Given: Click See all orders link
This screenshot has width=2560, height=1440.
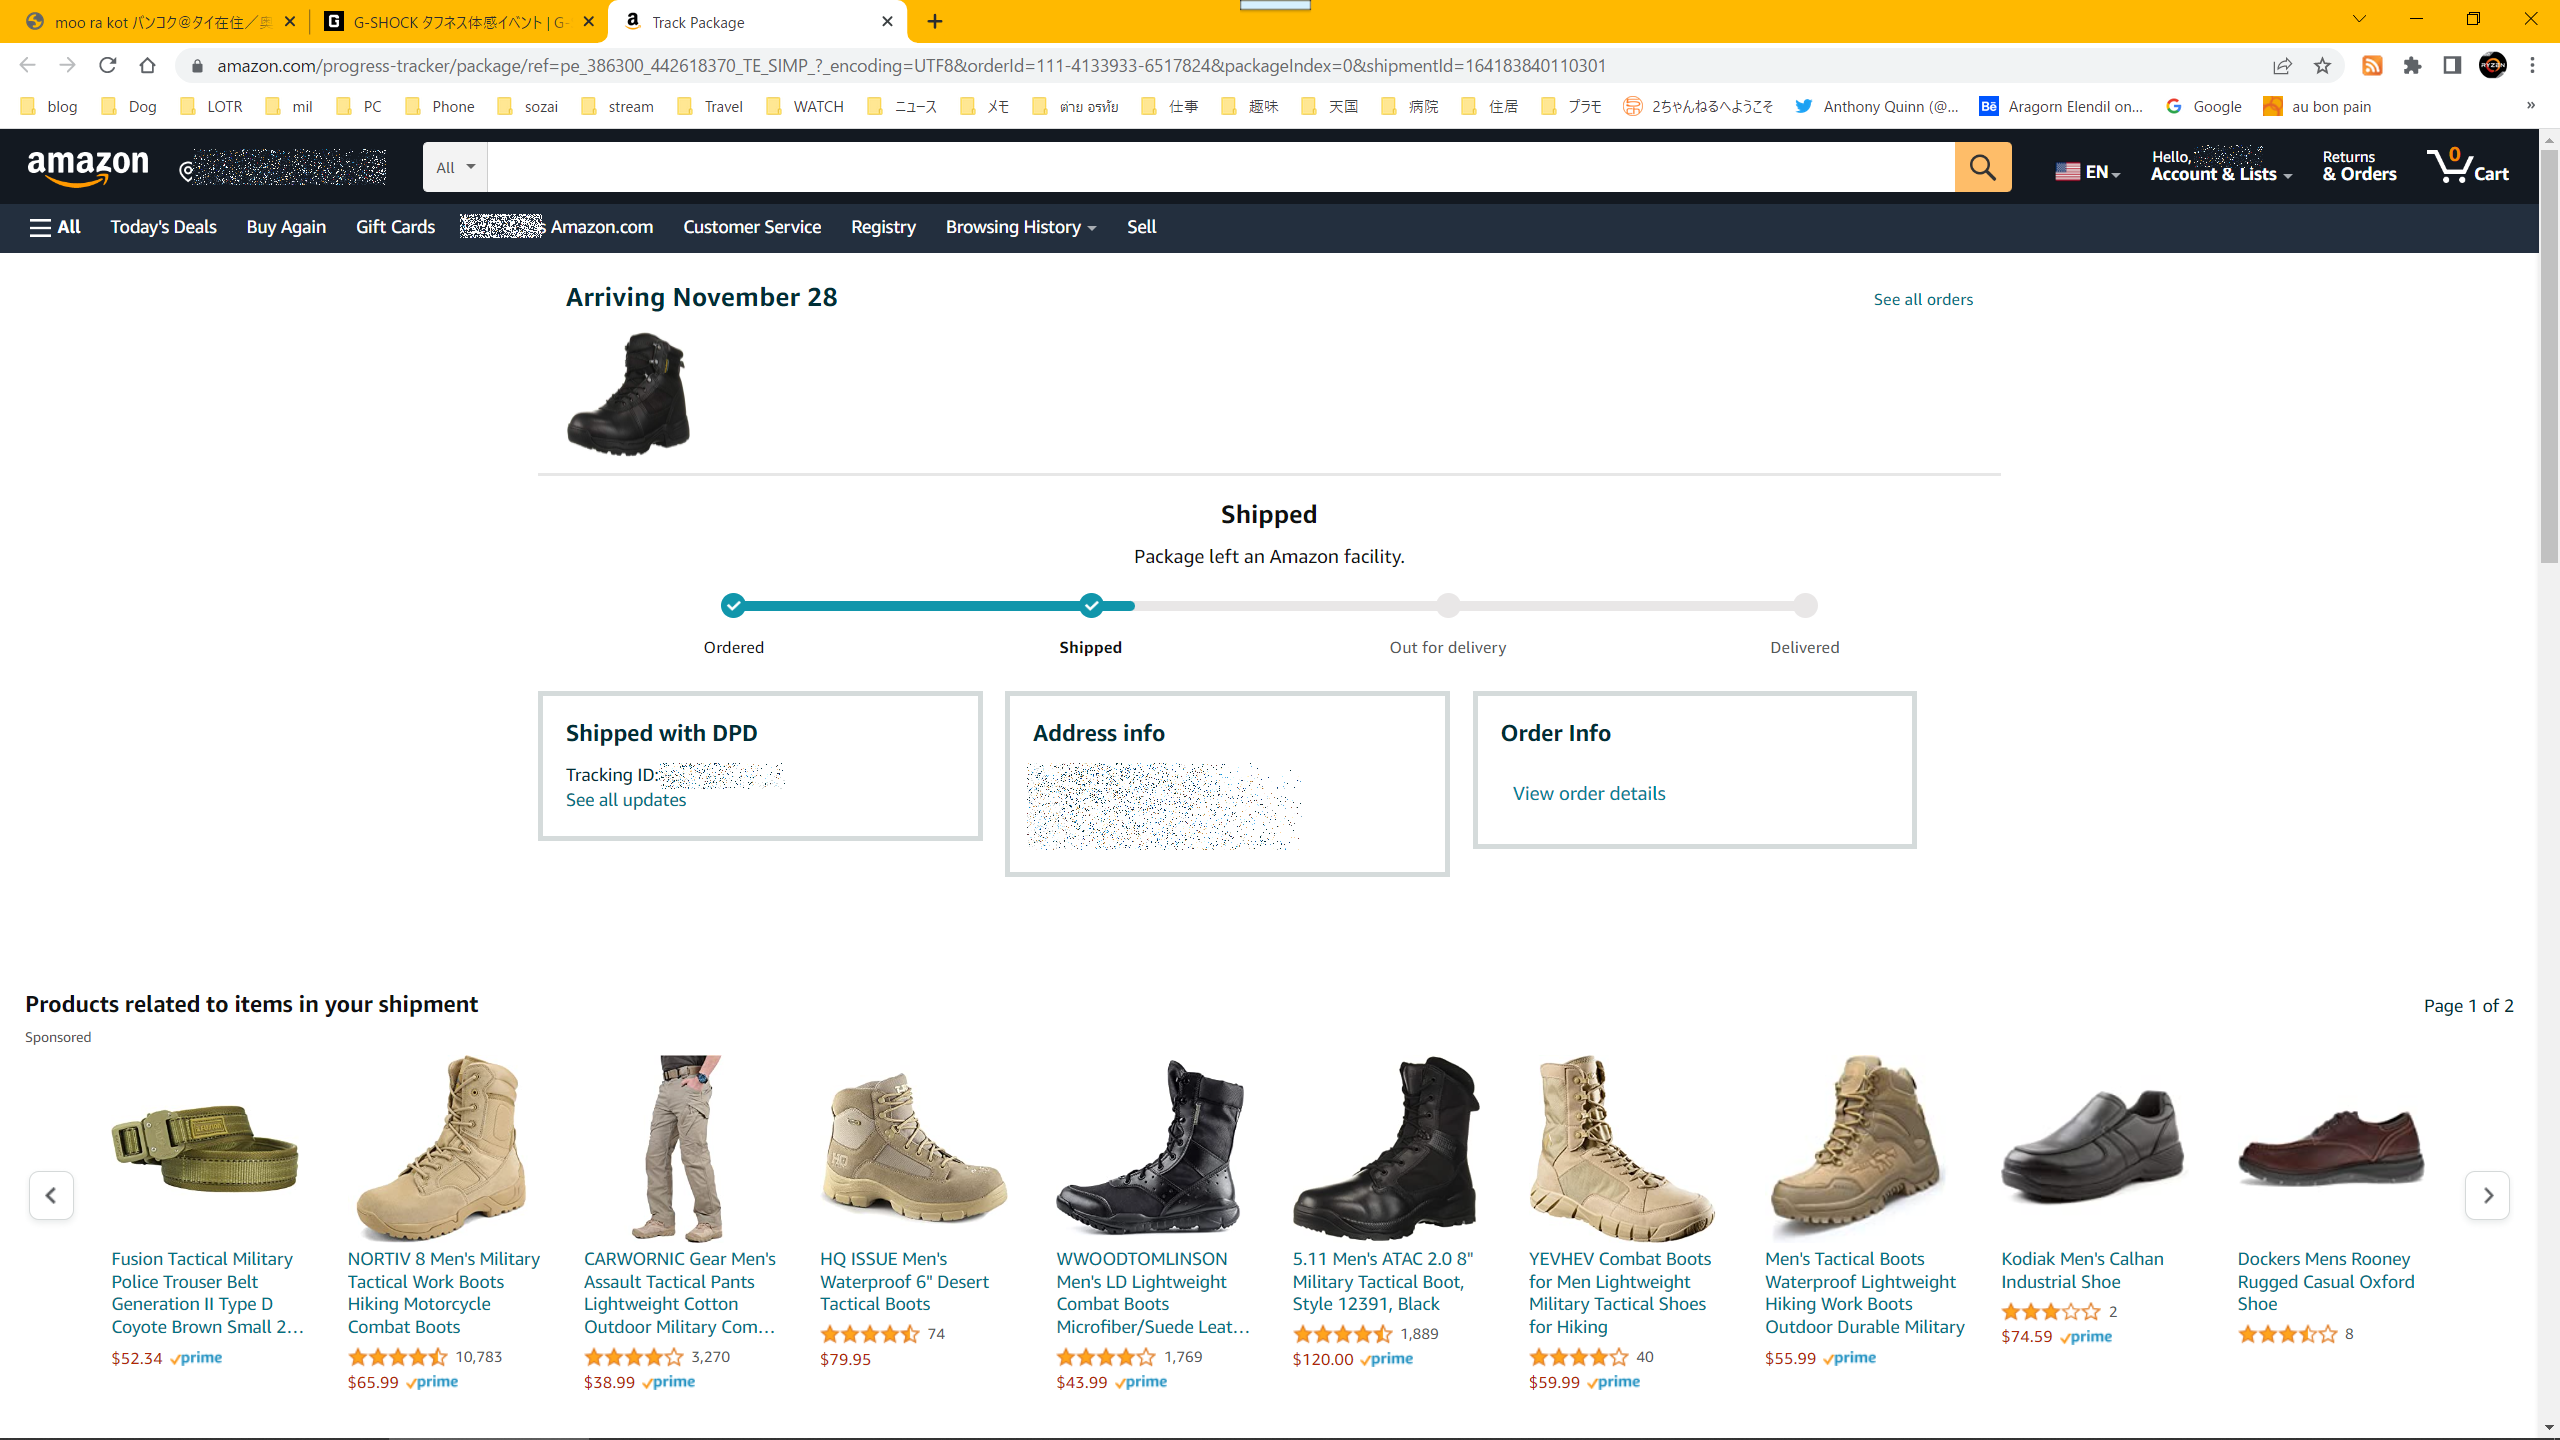Looking at the screenshot, I should tap(1923, 299).
